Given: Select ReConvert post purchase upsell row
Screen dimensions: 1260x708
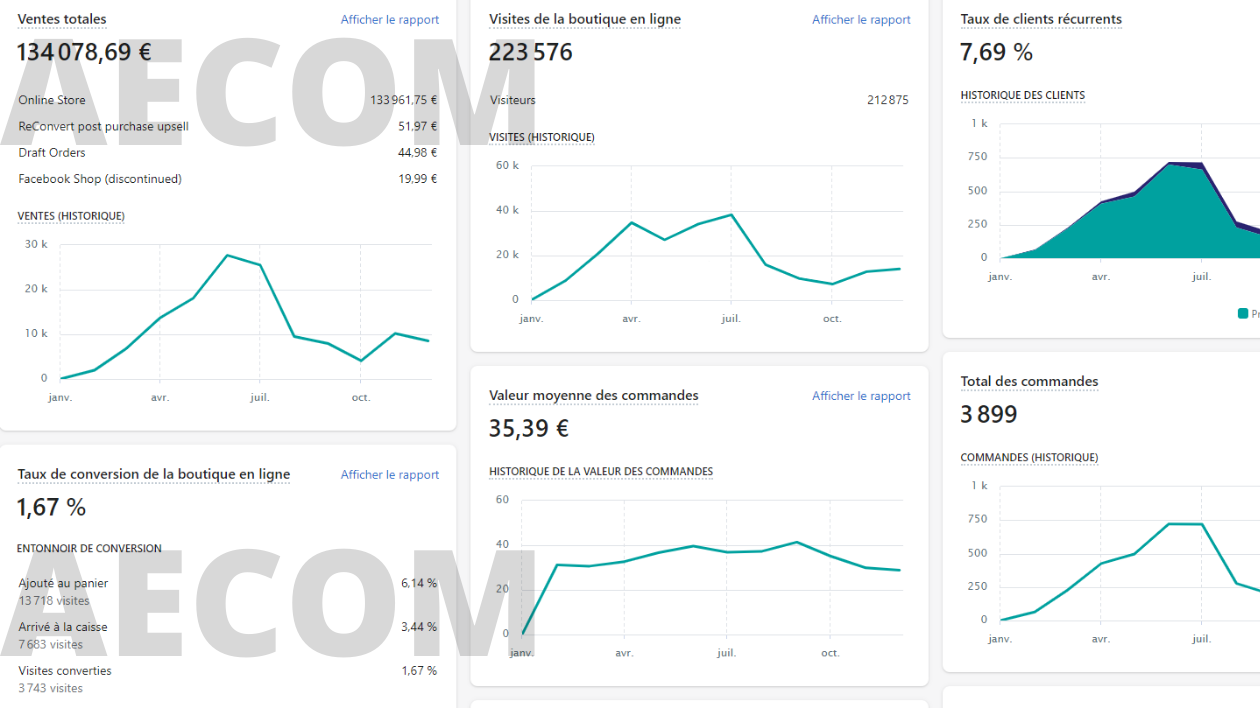Looking at the screenshot, I should (228, 126).
